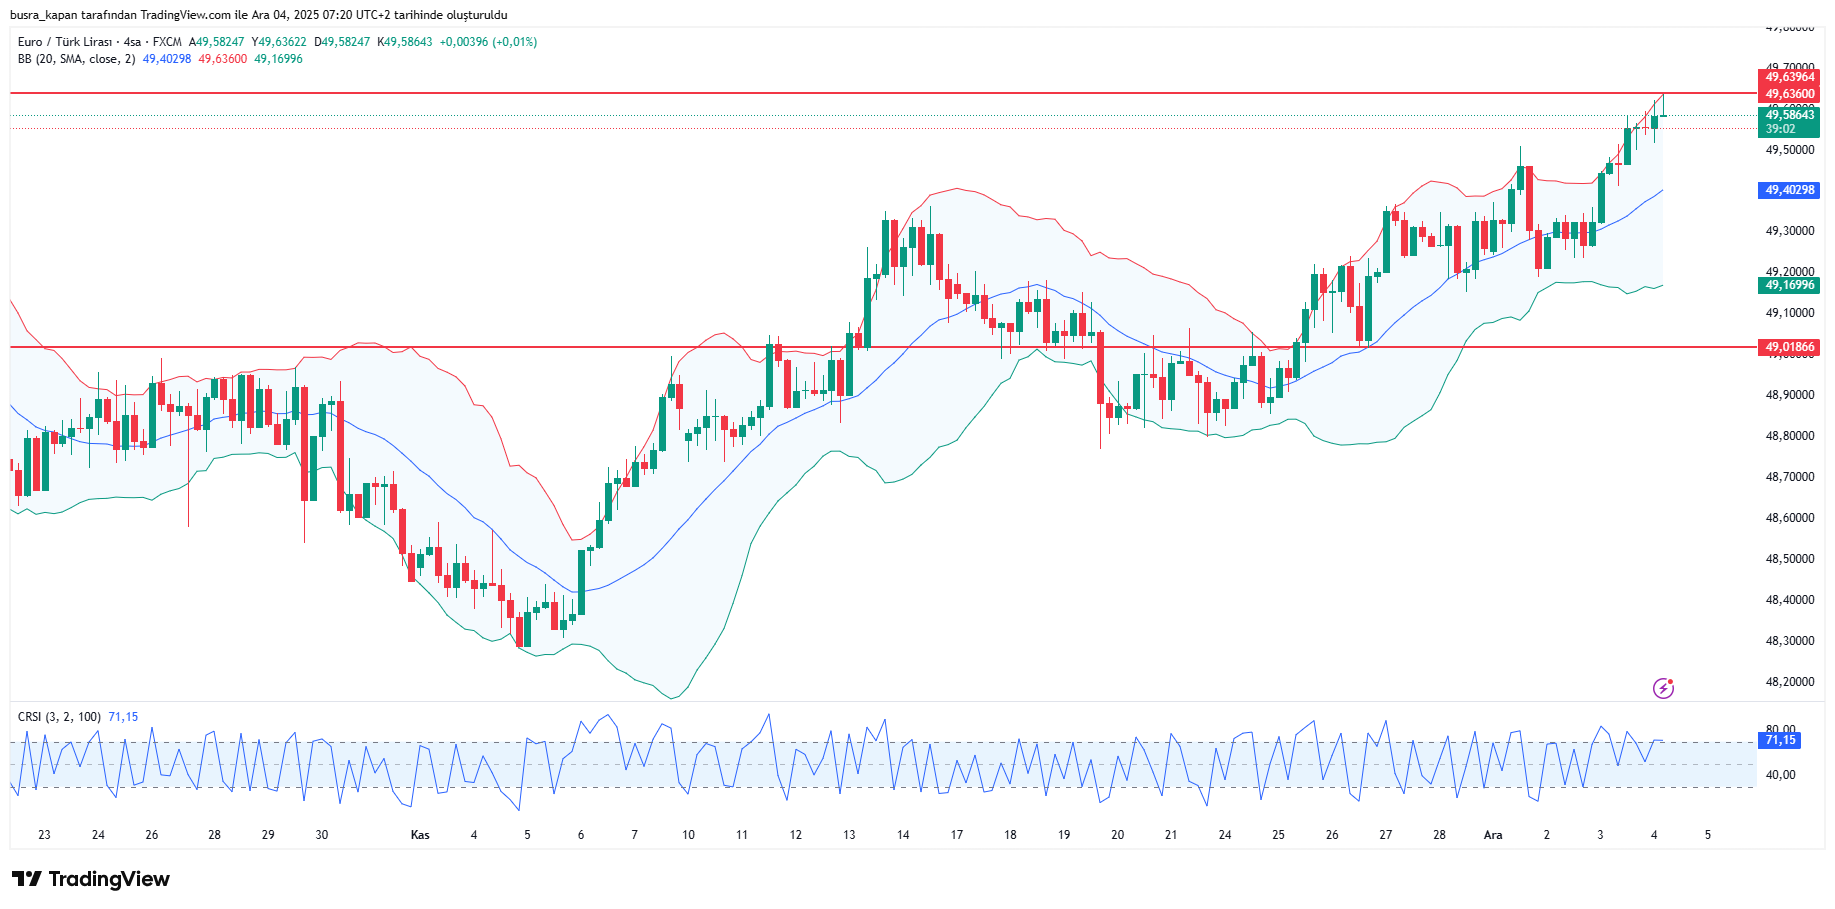Click the 39:02 candle countdown timer

pyautogui.click(x=1781, y=129)
